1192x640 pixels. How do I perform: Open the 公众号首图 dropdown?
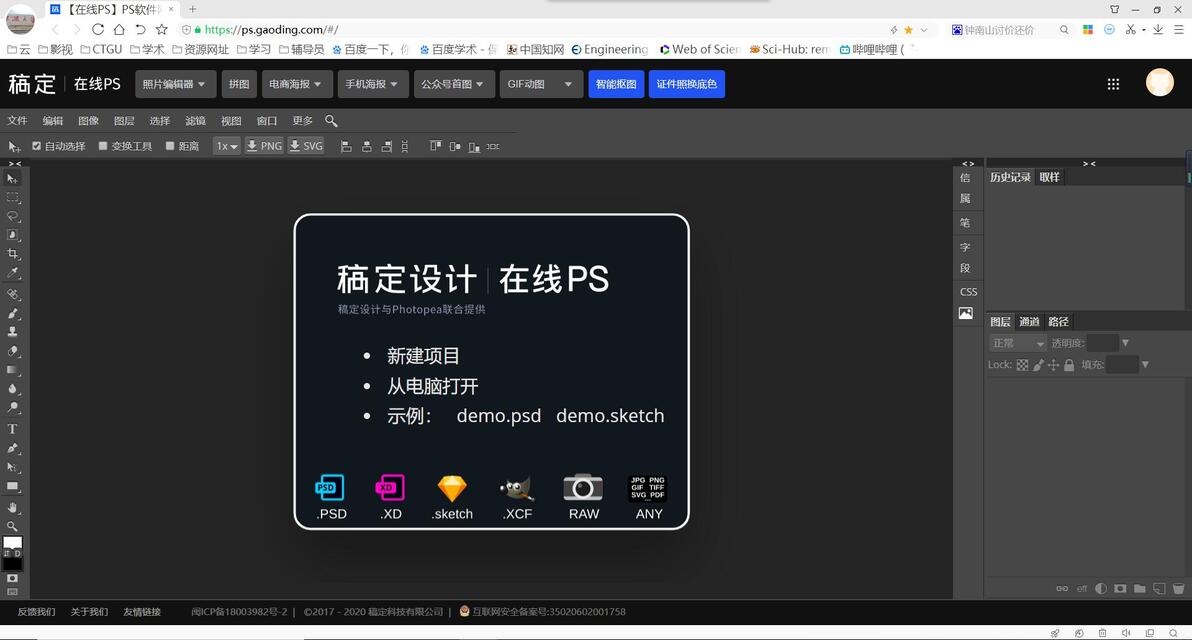click(455, 84)
